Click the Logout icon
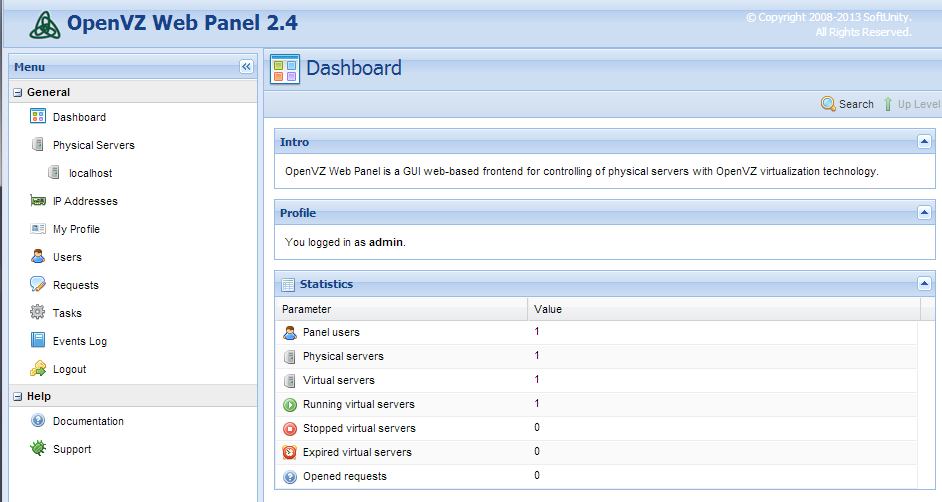 click(38, 368)
